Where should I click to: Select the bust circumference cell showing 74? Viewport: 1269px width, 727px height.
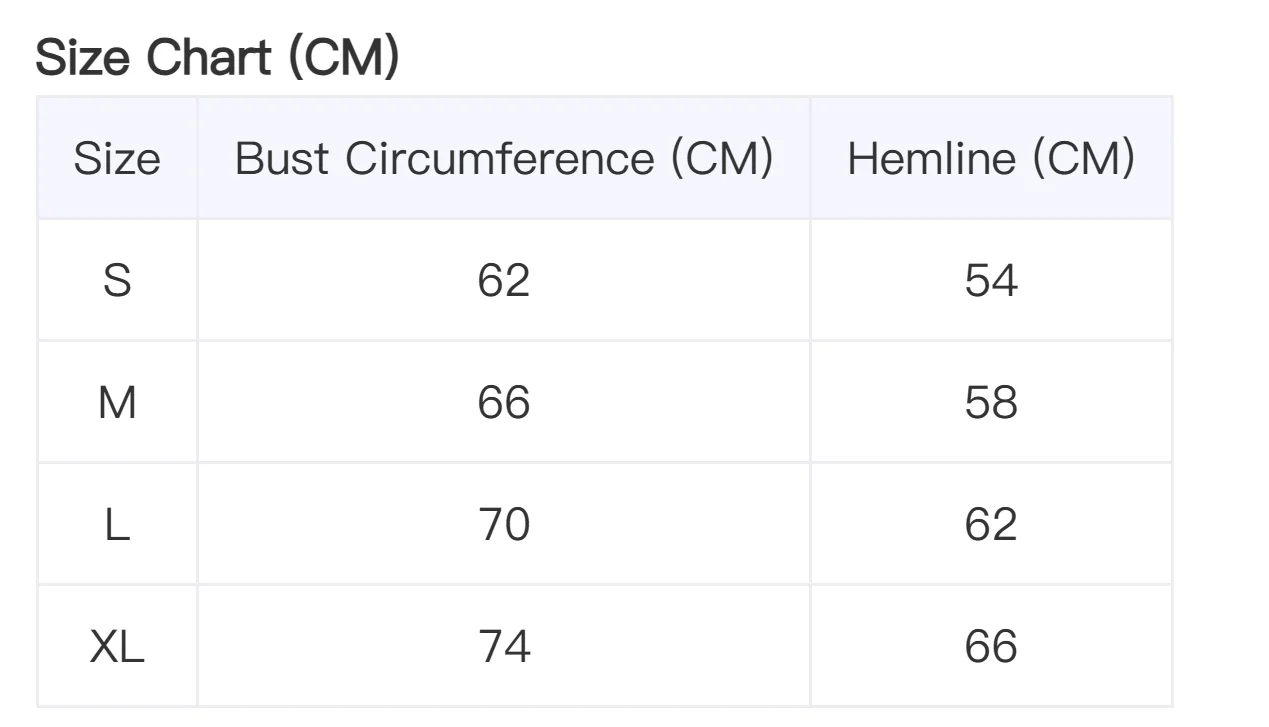pos(504,647)
